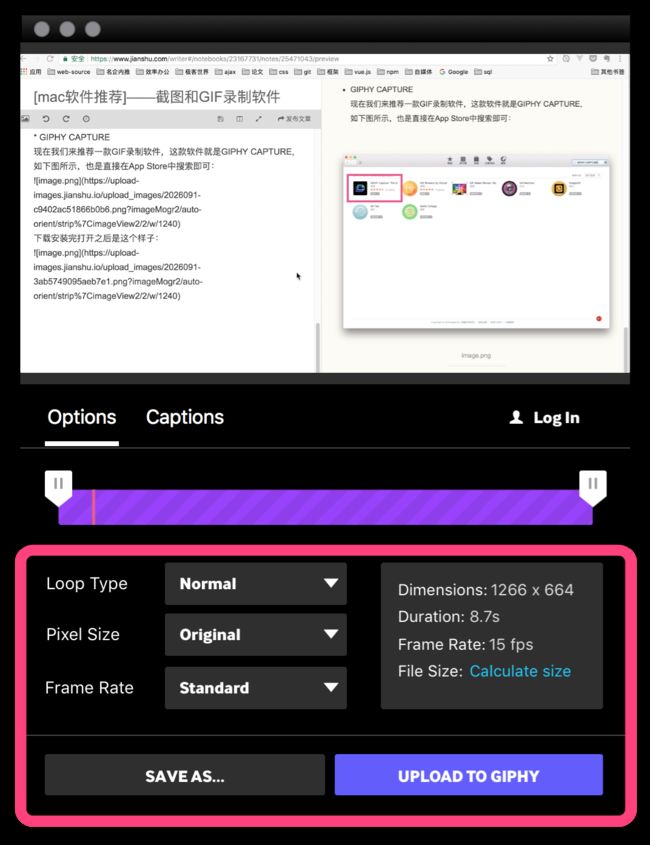
Task: Click the save icon in previewed editor toolbar
Action: tap(220, 119)
